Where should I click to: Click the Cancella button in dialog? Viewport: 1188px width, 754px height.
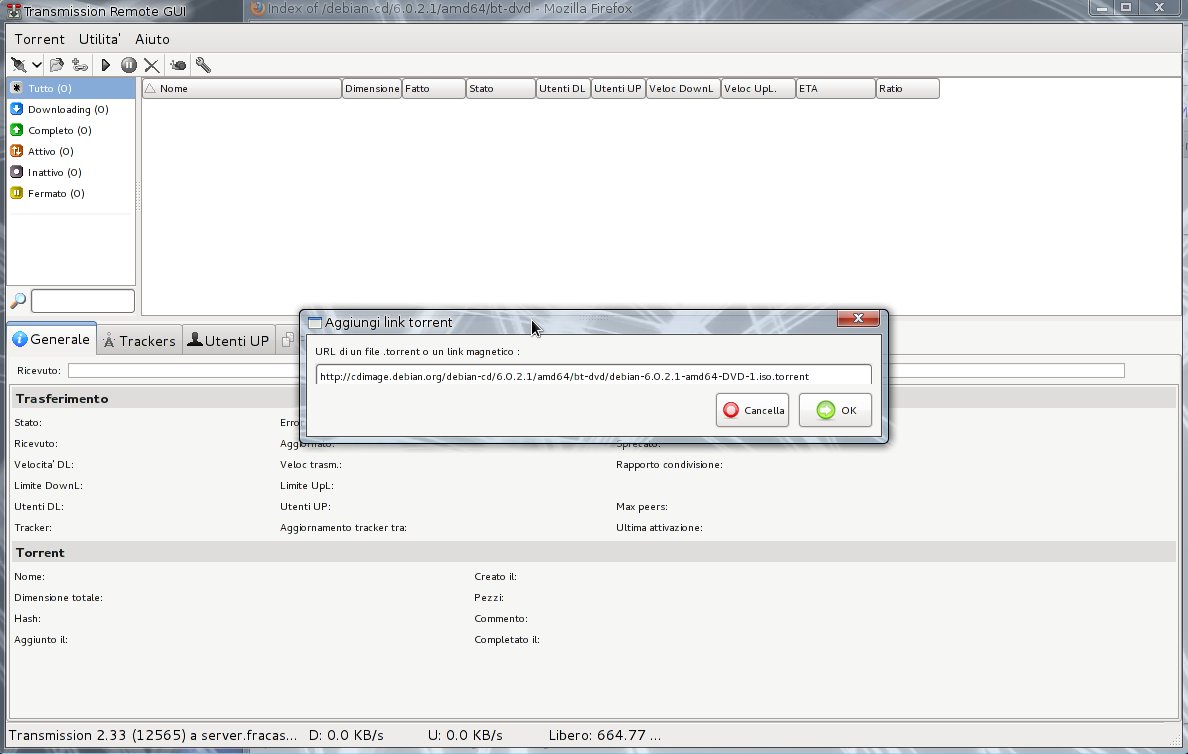752,410
